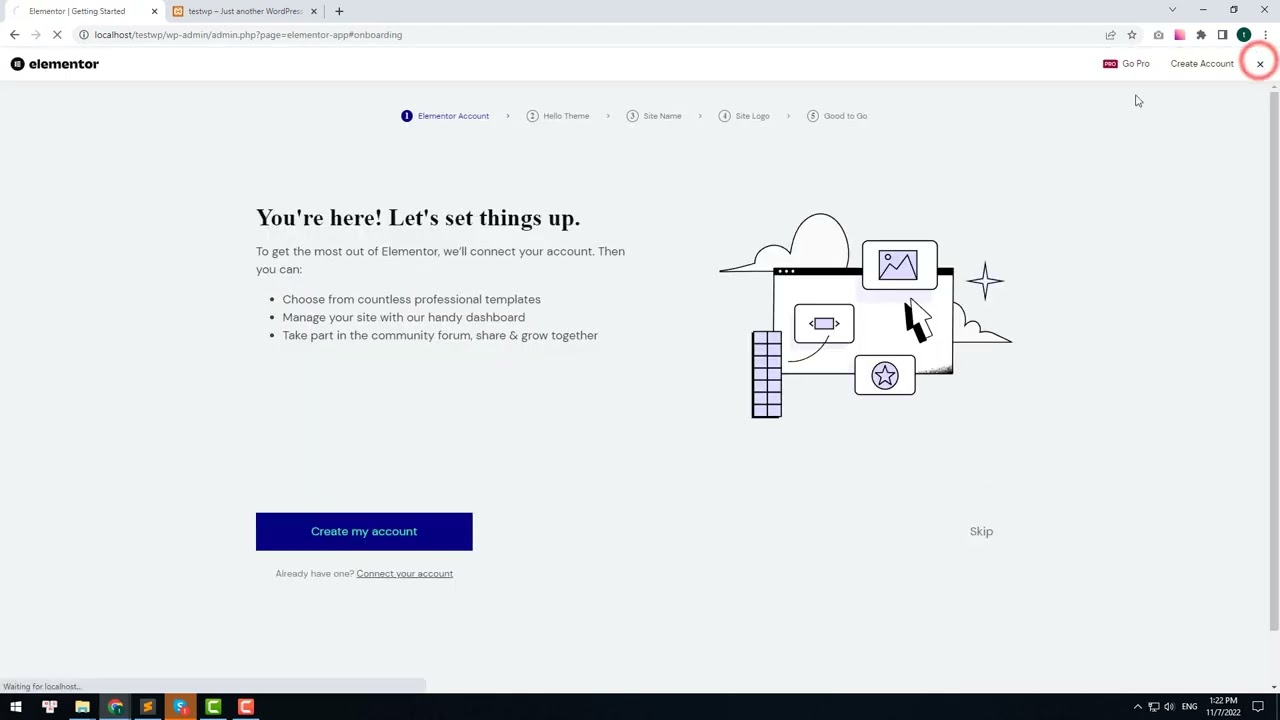Close the testwp browser tab
1280x720 pixels.
314,11
